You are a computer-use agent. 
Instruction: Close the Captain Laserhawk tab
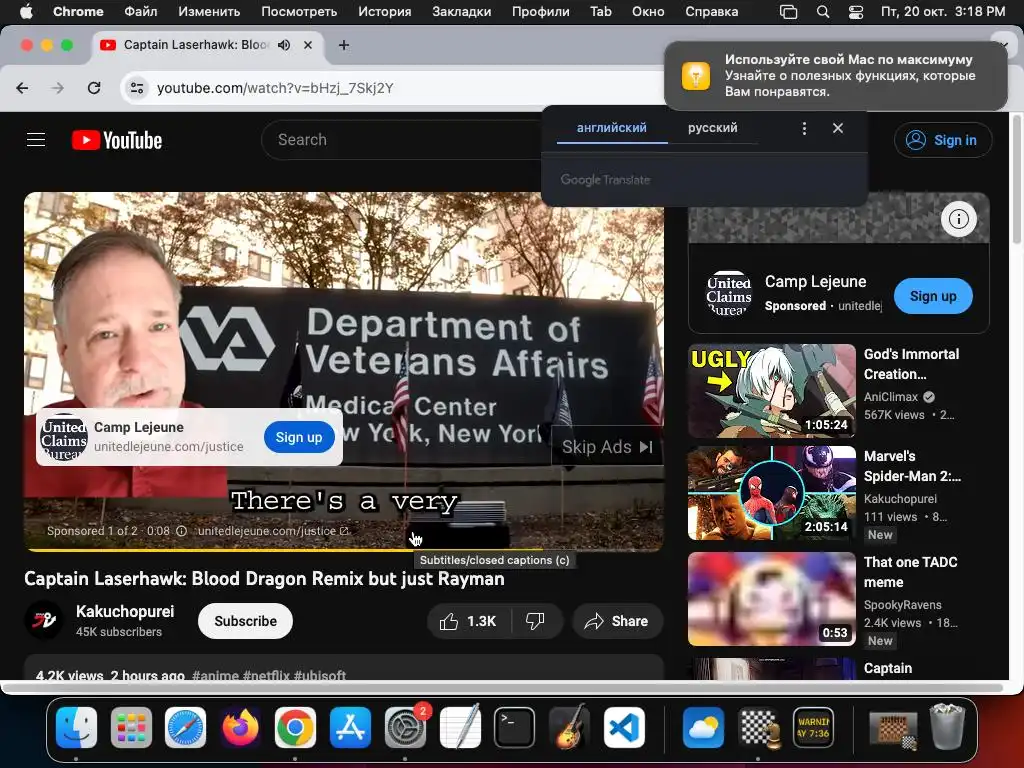(308, 45)
